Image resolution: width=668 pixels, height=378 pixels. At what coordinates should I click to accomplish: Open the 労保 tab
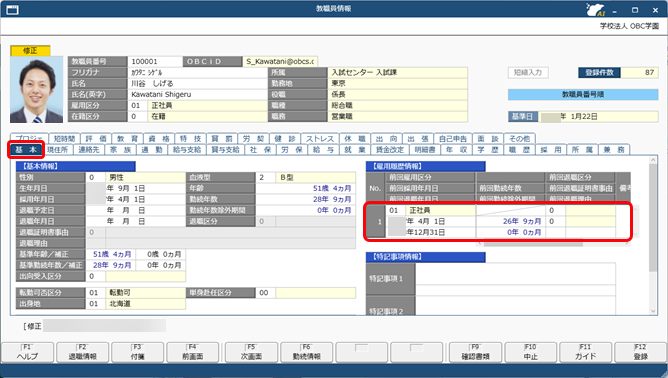tap(292, 150)
